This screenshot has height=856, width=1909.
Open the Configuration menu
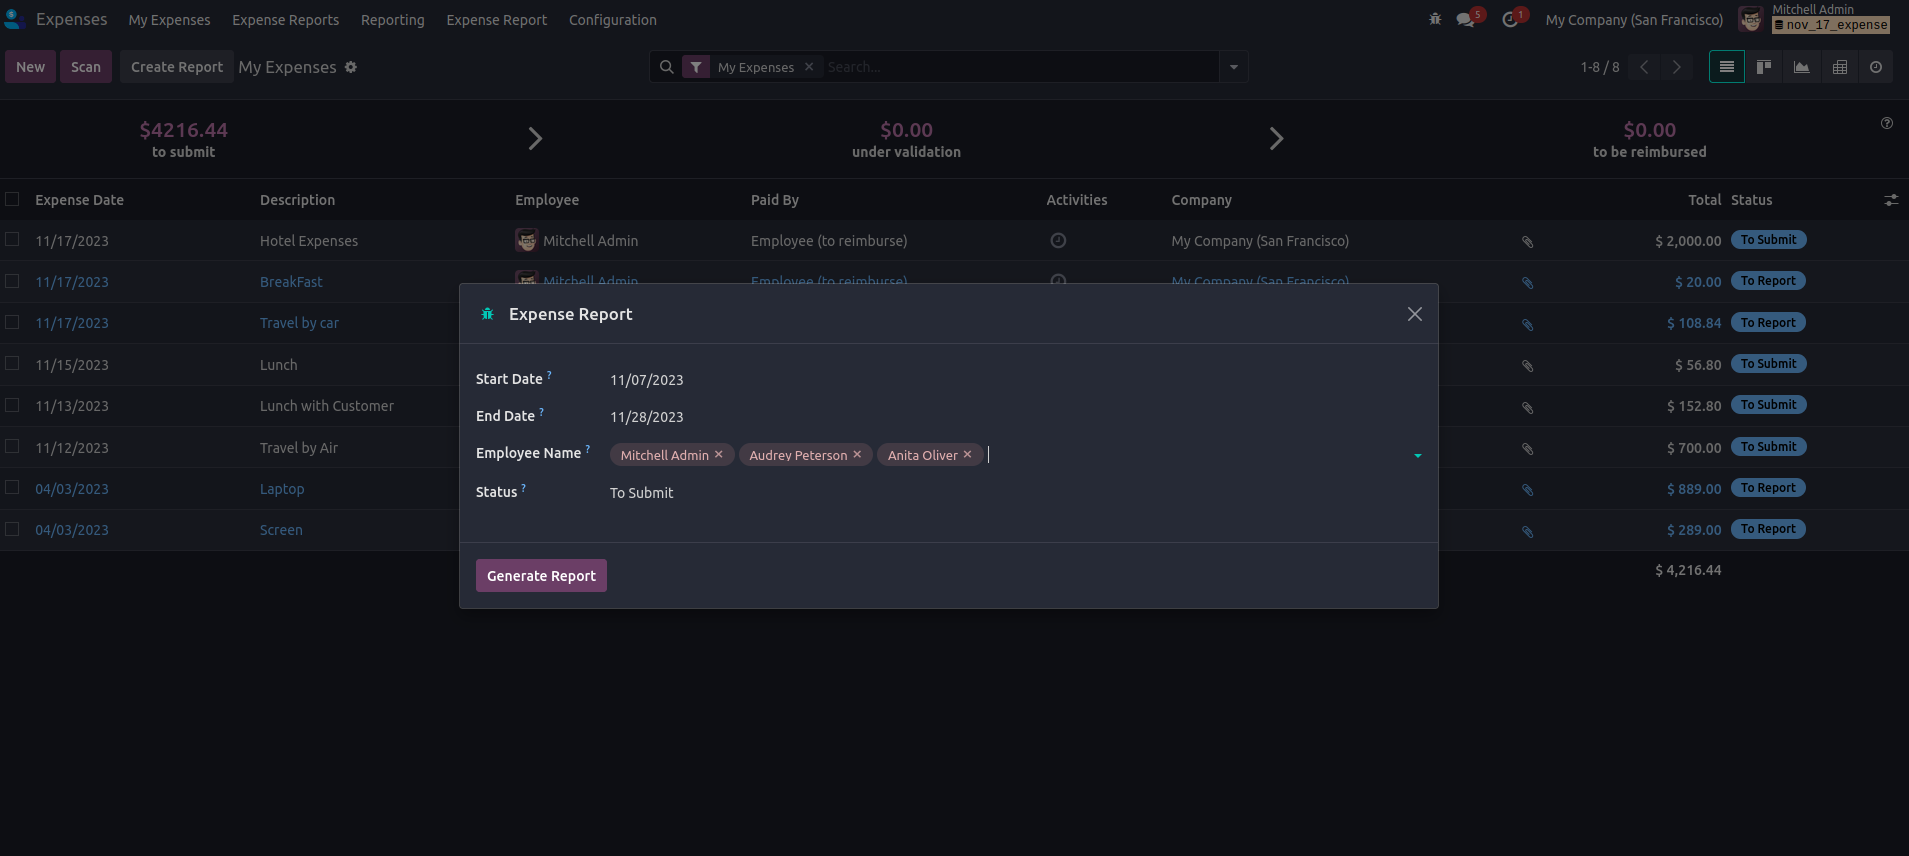click(613, 20)
